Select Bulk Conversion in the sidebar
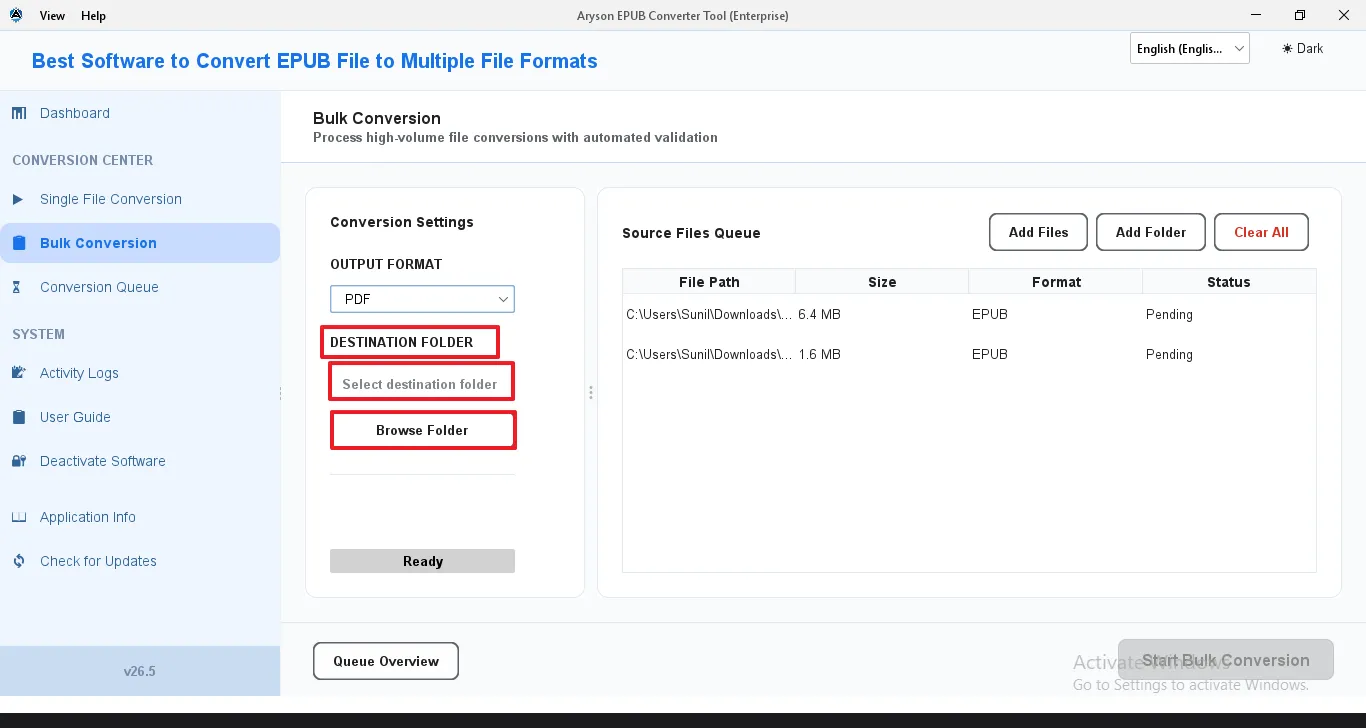1366x728 pixels. pyautogui.click(x=140, y=243)
